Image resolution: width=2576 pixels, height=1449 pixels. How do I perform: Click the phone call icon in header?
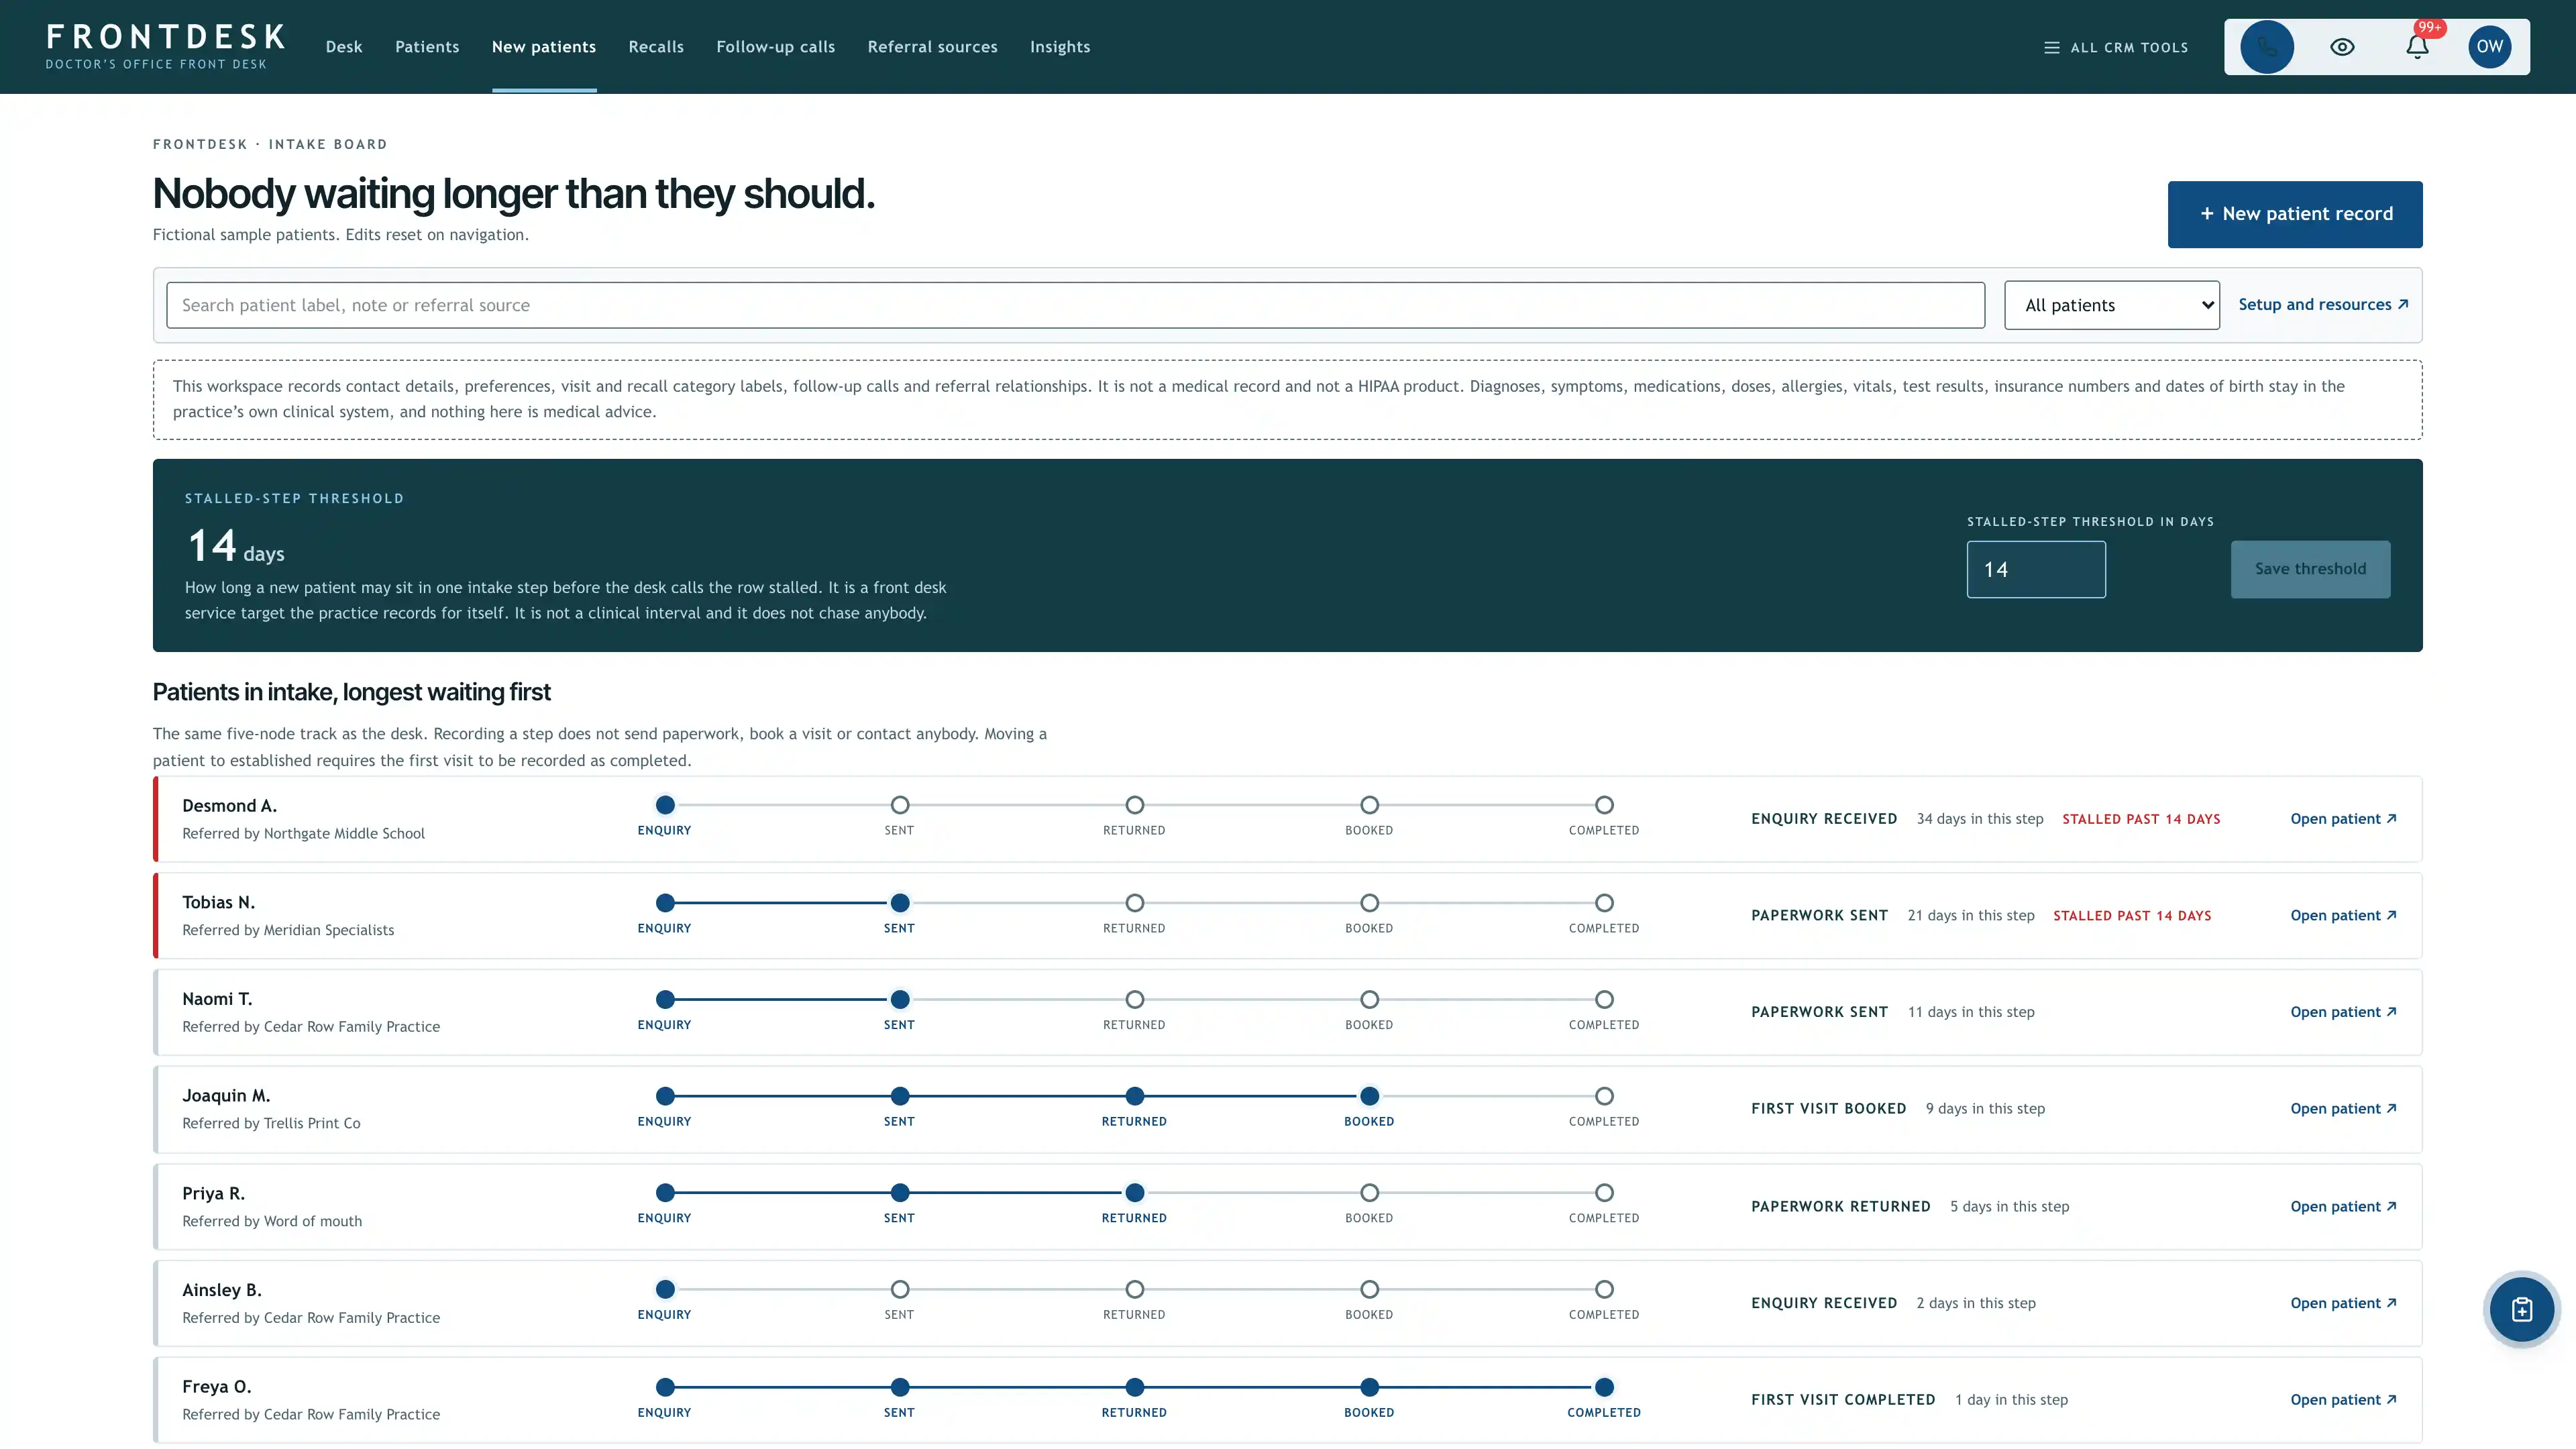coord(2267,47)
